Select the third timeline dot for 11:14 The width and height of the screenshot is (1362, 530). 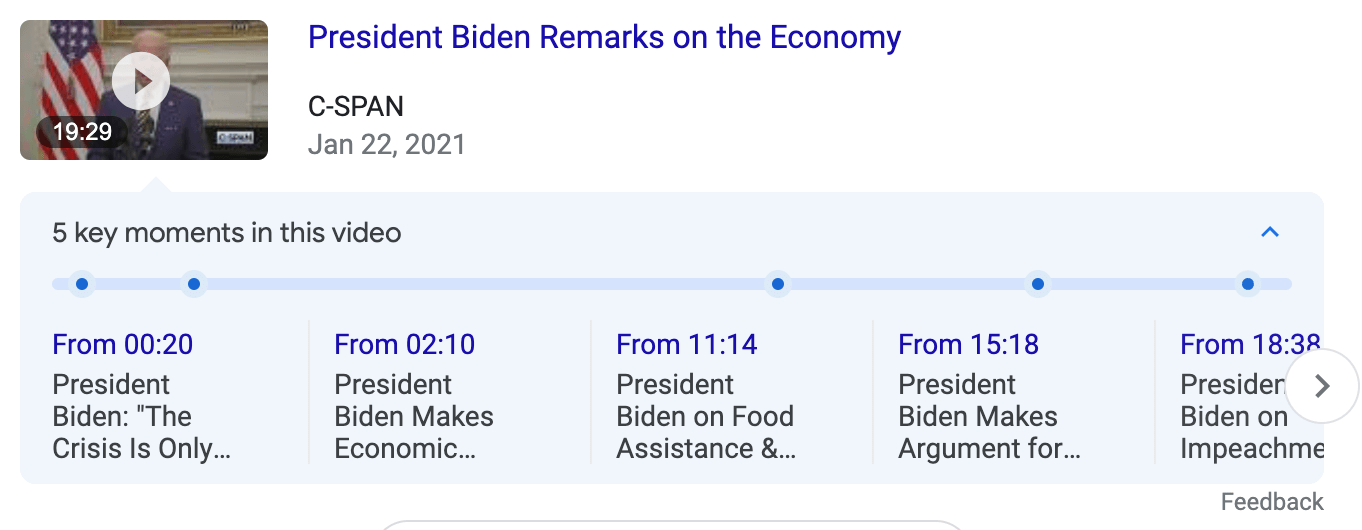(777, 285)
